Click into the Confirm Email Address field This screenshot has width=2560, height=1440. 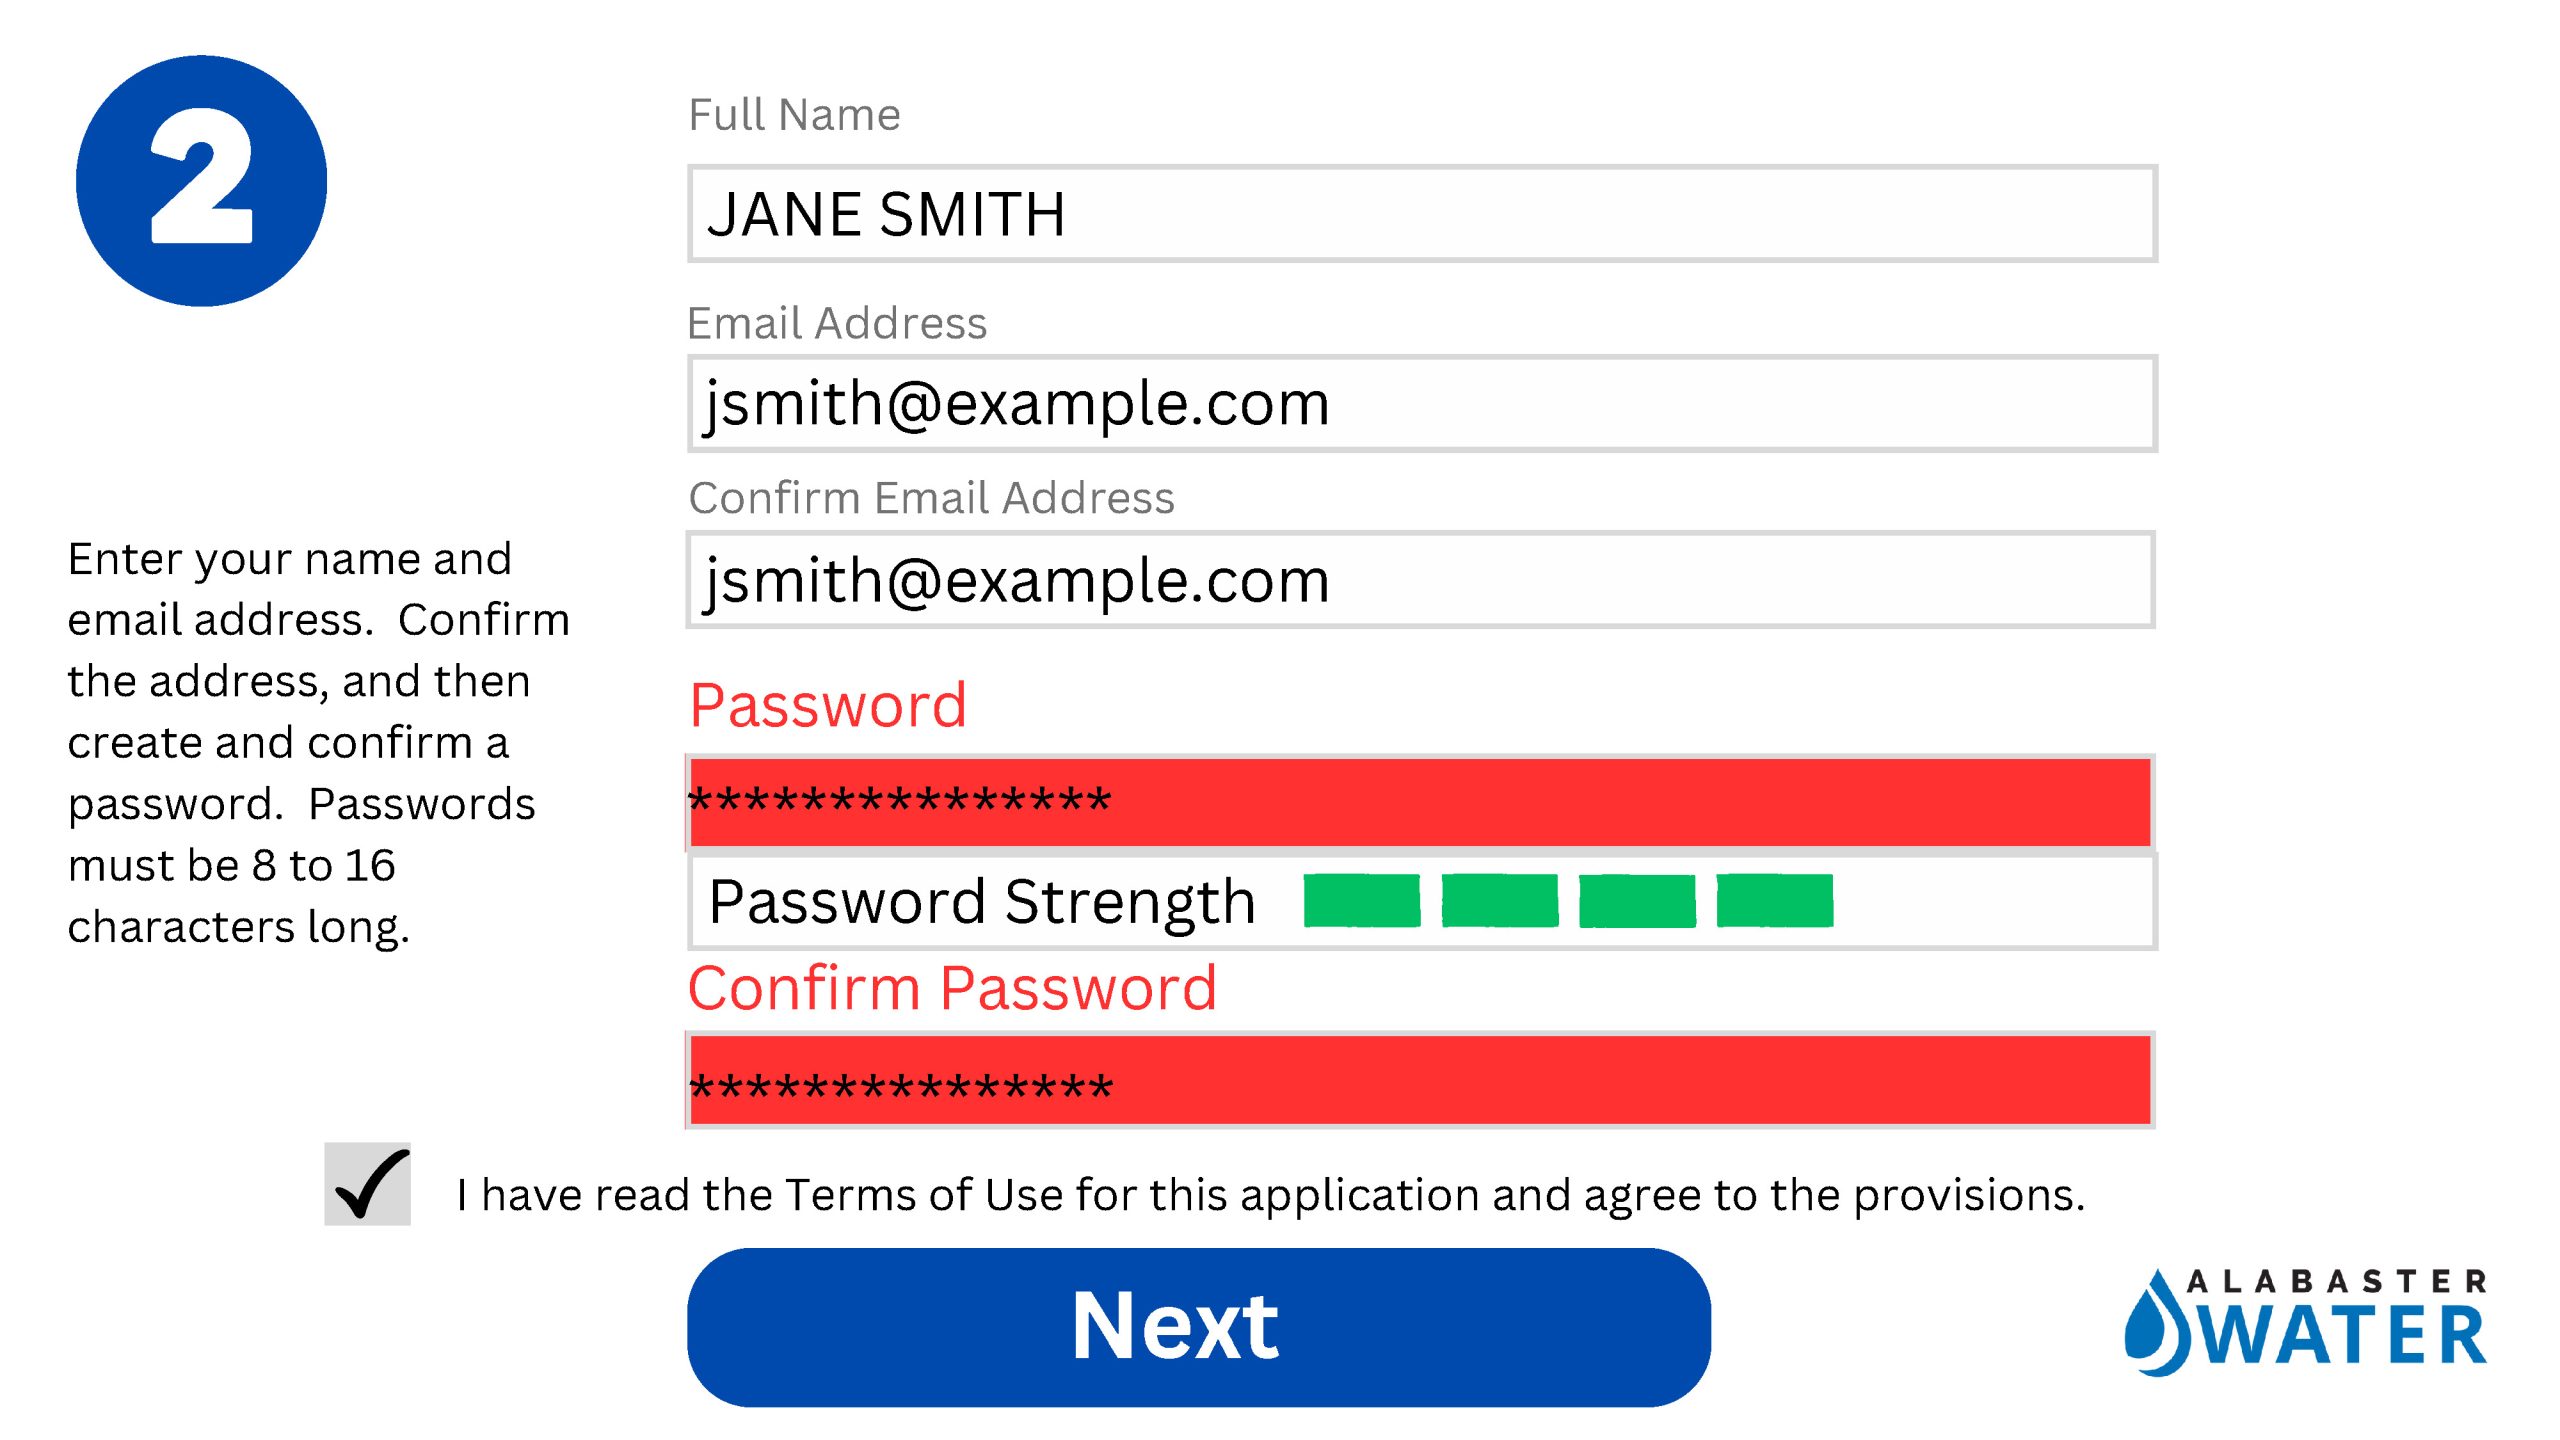(x=1421, y=580)
